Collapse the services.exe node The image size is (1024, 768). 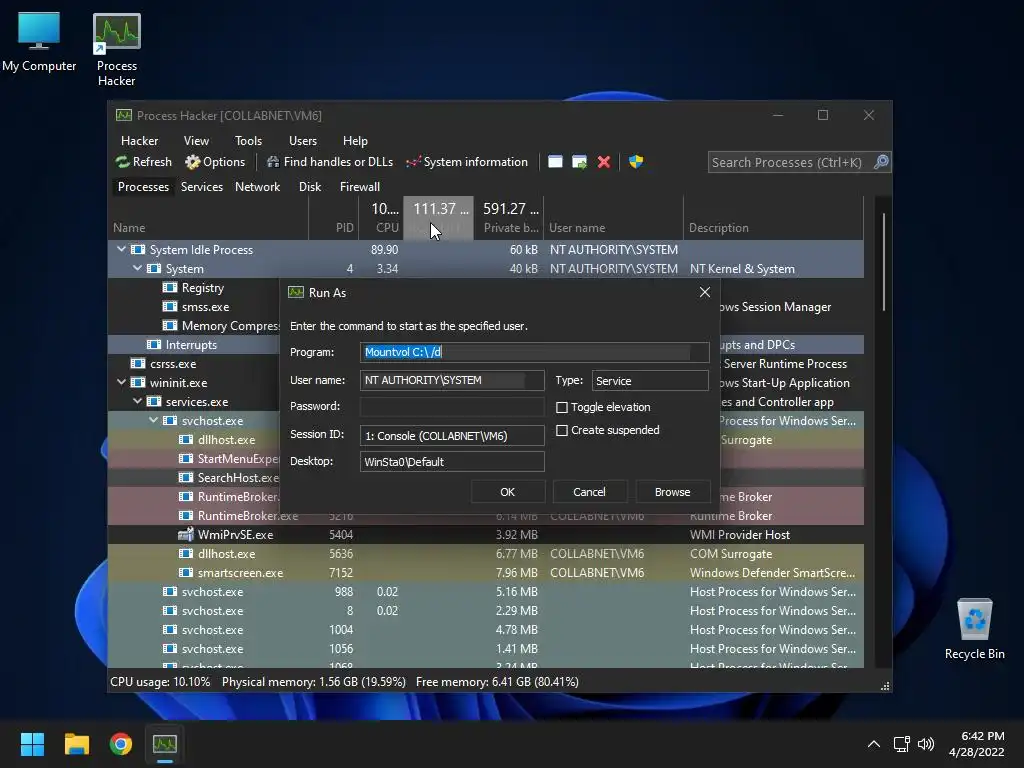tap(137, 401)
